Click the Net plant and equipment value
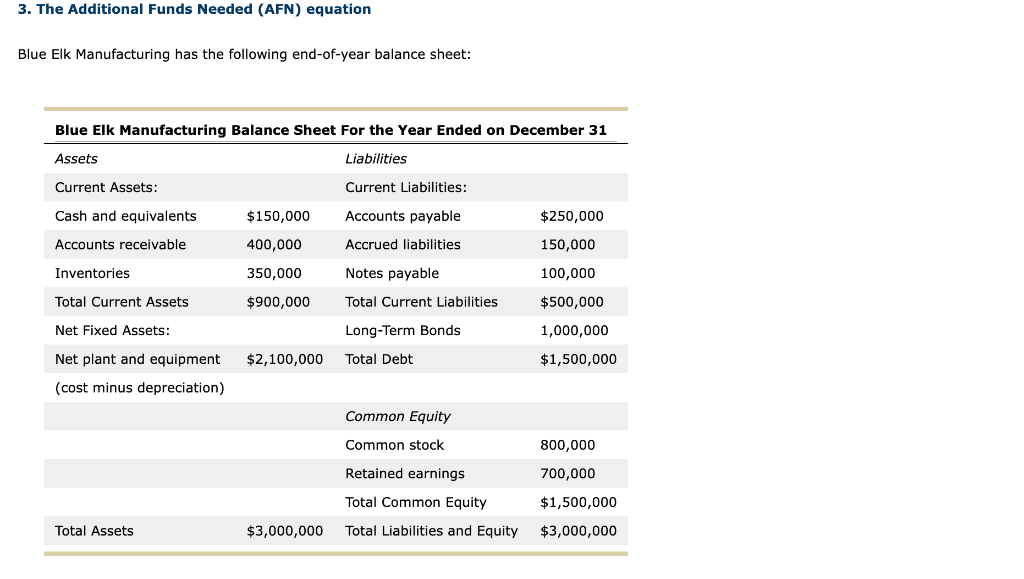Viewport: 1024px width, 579px height. coord(285,360)
